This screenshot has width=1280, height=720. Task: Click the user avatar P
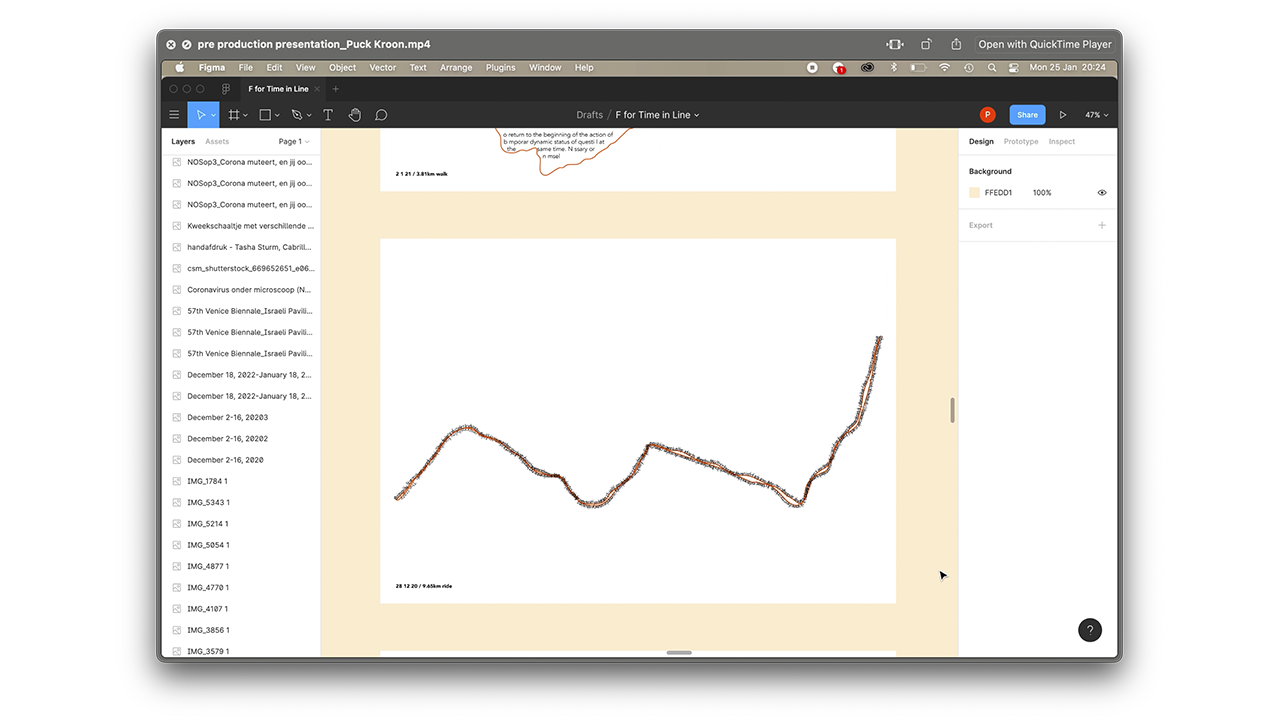(988, 115)
